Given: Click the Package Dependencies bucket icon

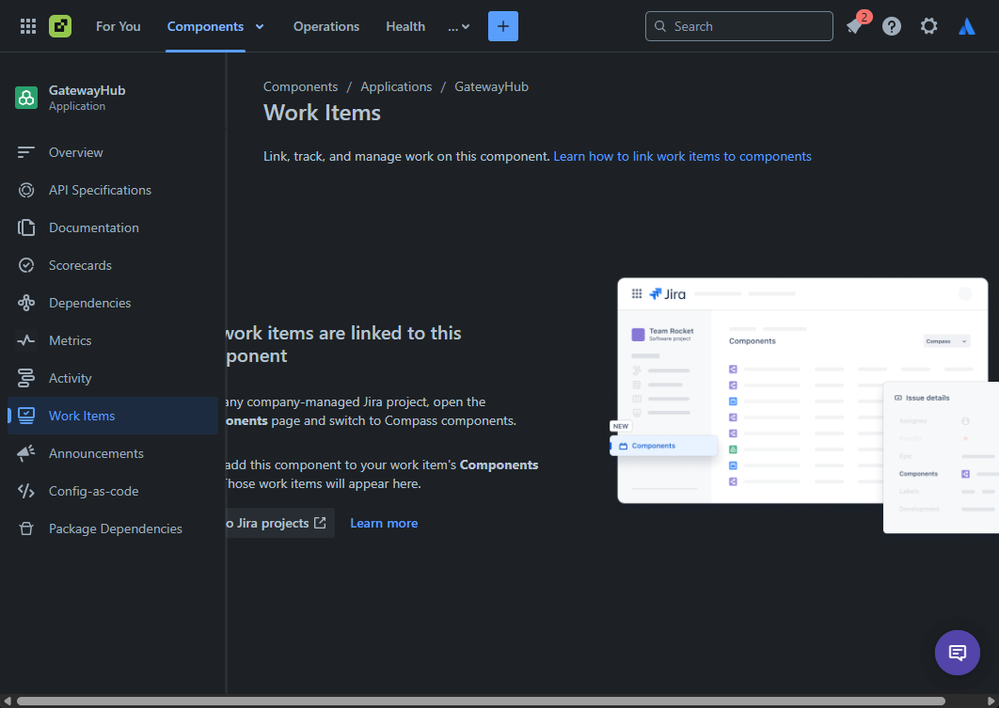Looking at the screenshot, I should [x=26, y=528].
